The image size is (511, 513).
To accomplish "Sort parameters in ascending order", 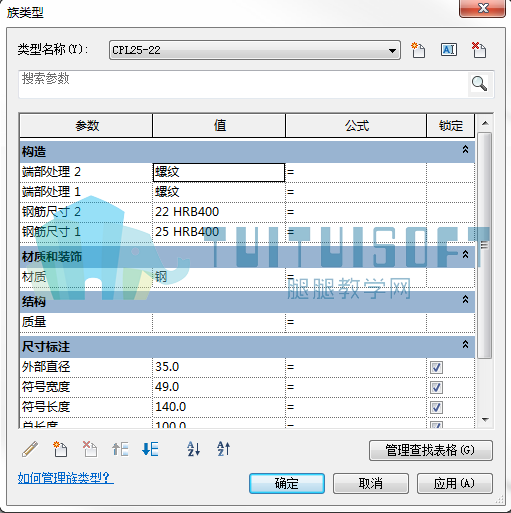I will [x=194, y=449].
